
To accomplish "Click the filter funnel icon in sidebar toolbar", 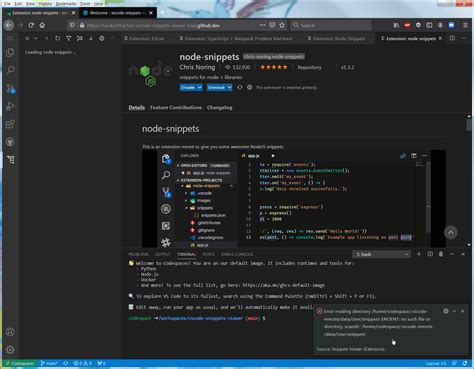I will tap(68, 38).
